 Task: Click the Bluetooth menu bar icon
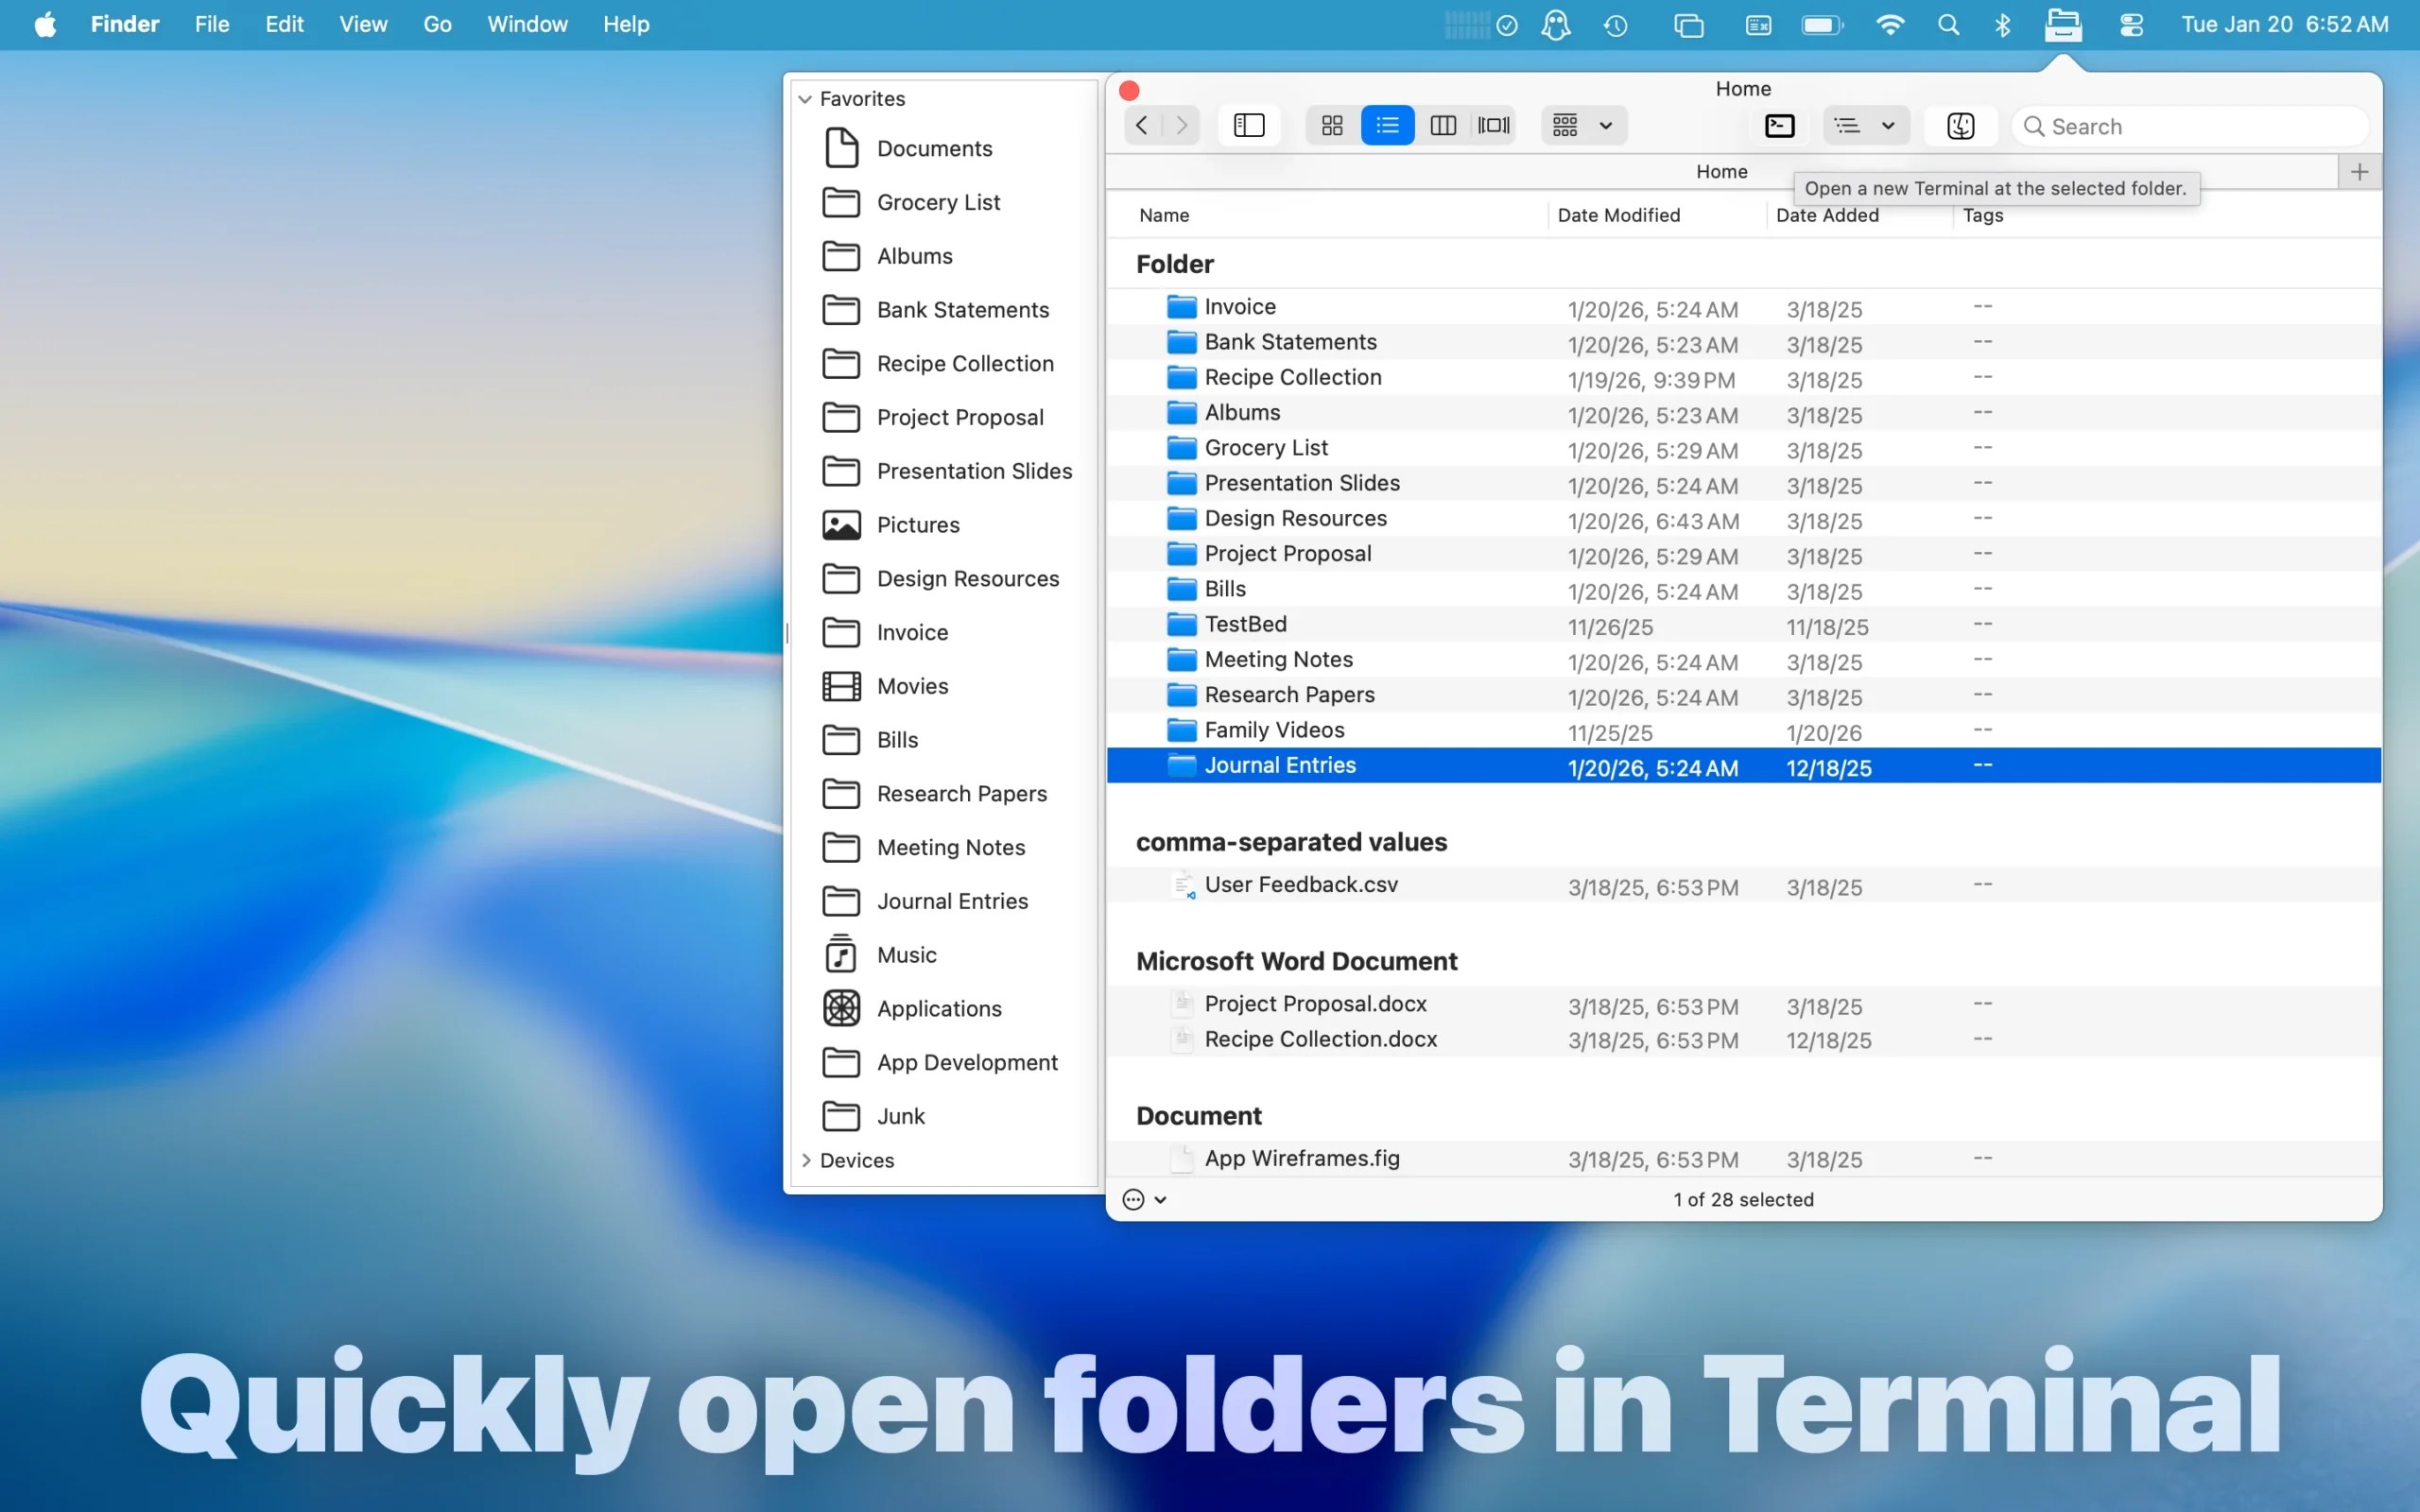(2002, 25)
